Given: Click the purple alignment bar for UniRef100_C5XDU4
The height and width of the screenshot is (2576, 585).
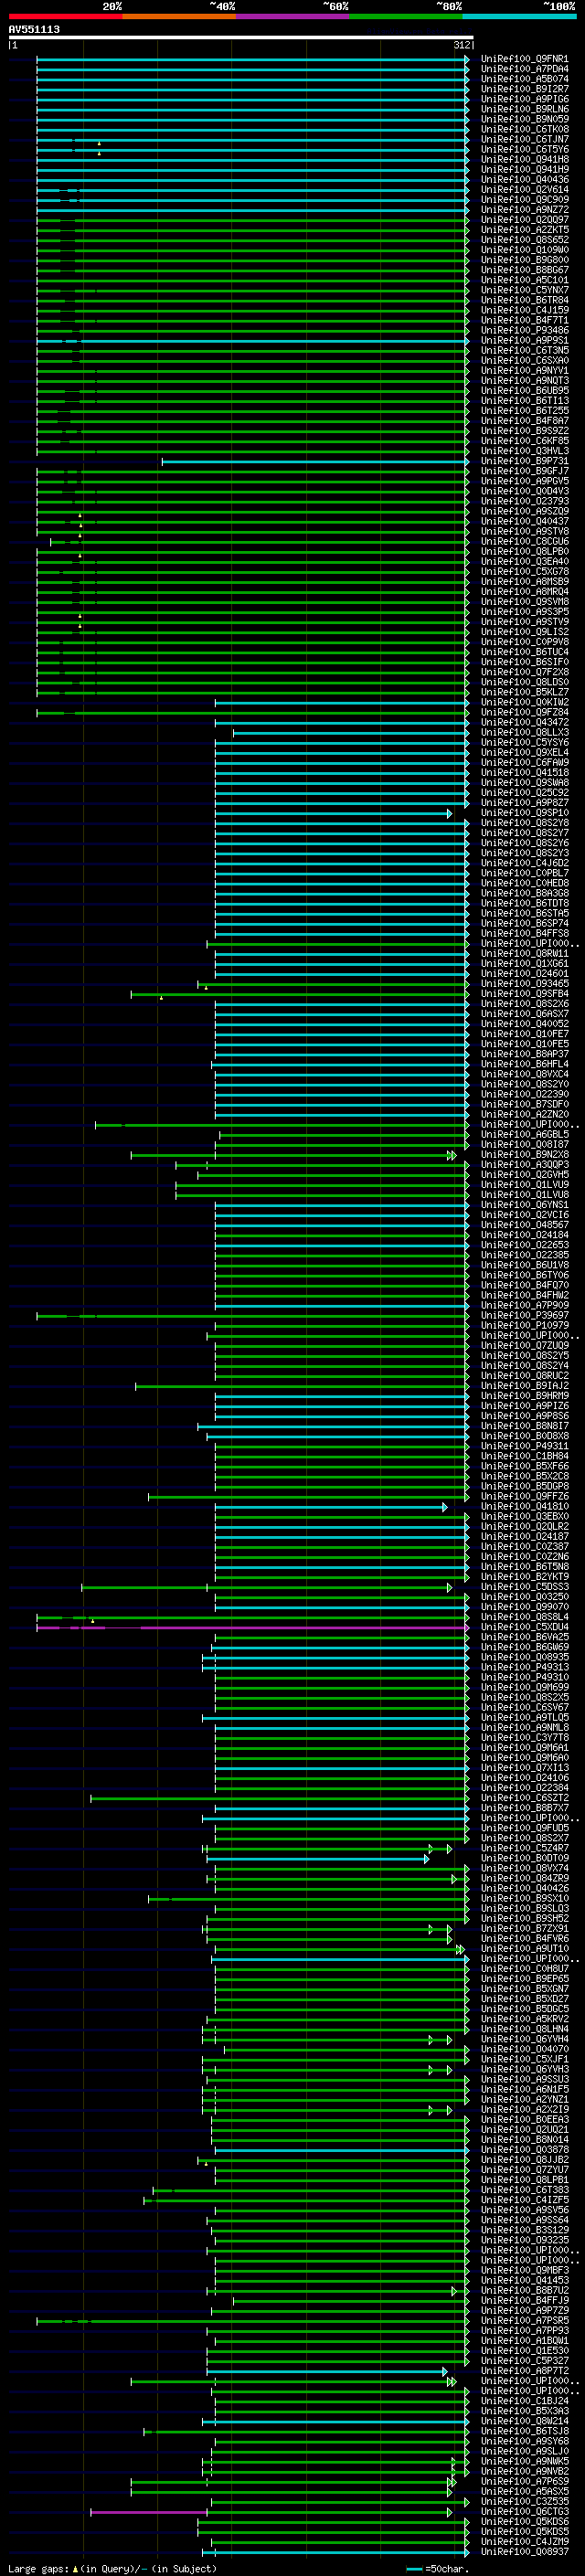Looking at the screenshot, I should 252,1627.
